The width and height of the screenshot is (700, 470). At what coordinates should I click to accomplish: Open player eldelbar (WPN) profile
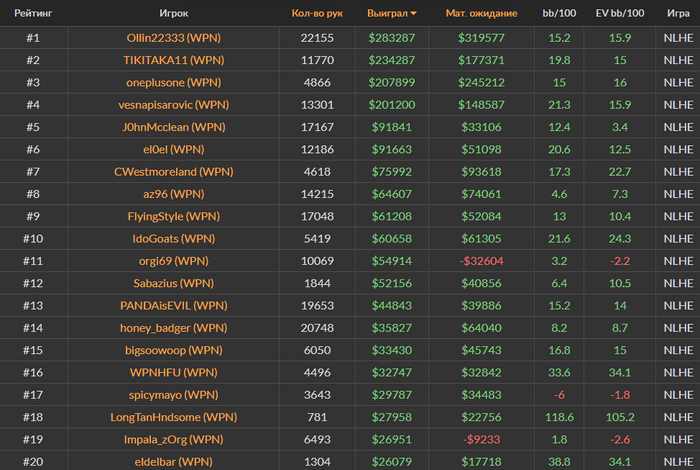[174, 462]
